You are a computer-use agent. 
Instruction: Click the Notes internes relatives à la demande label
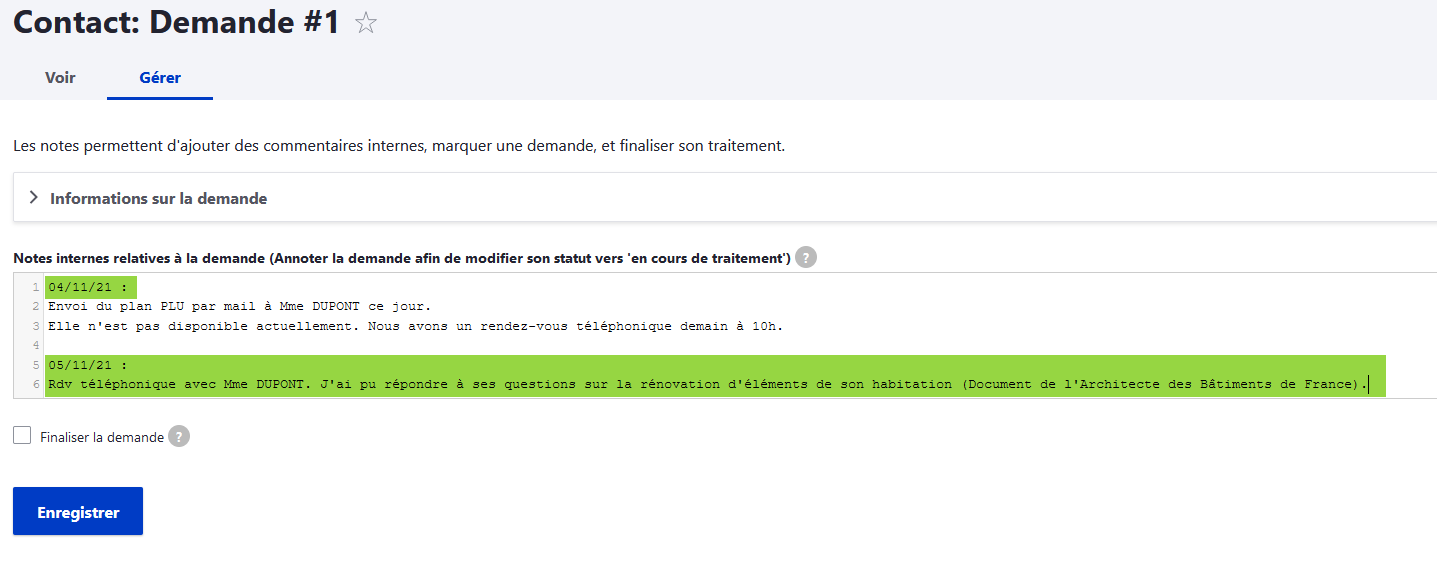[400, 258]
